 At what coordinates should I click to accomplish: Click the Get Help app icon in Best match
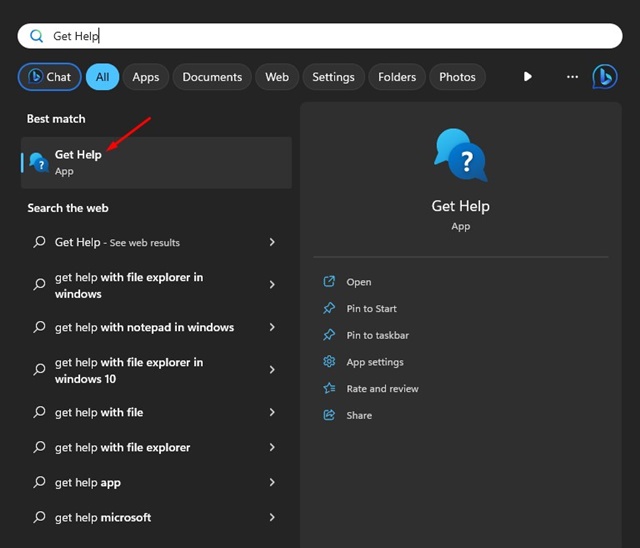[39, 162]
